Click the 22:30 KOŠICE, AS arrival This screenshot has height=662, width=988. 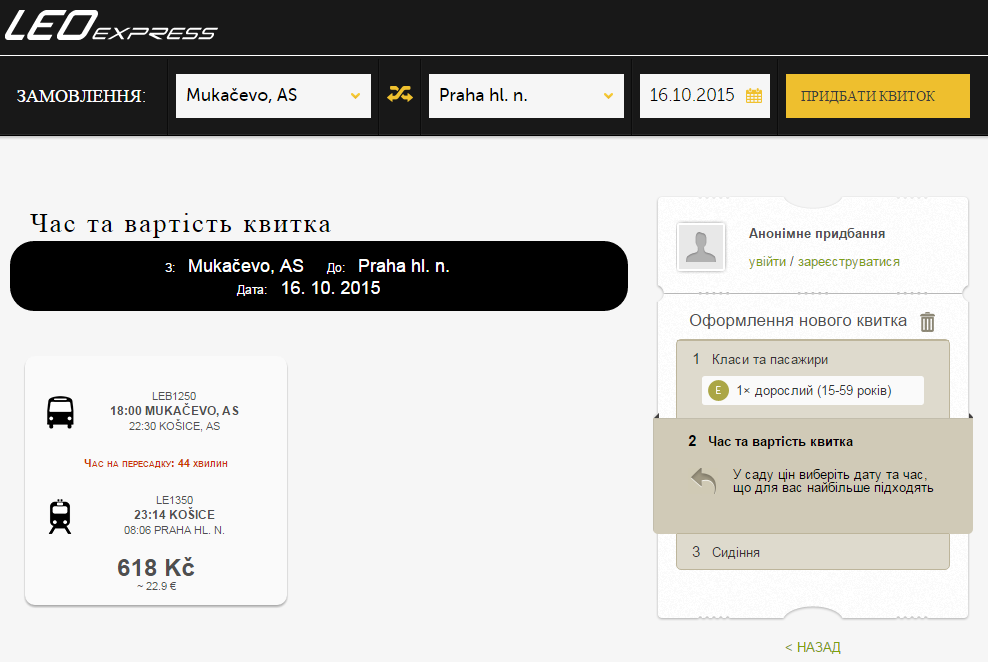(x=175, y=426)
